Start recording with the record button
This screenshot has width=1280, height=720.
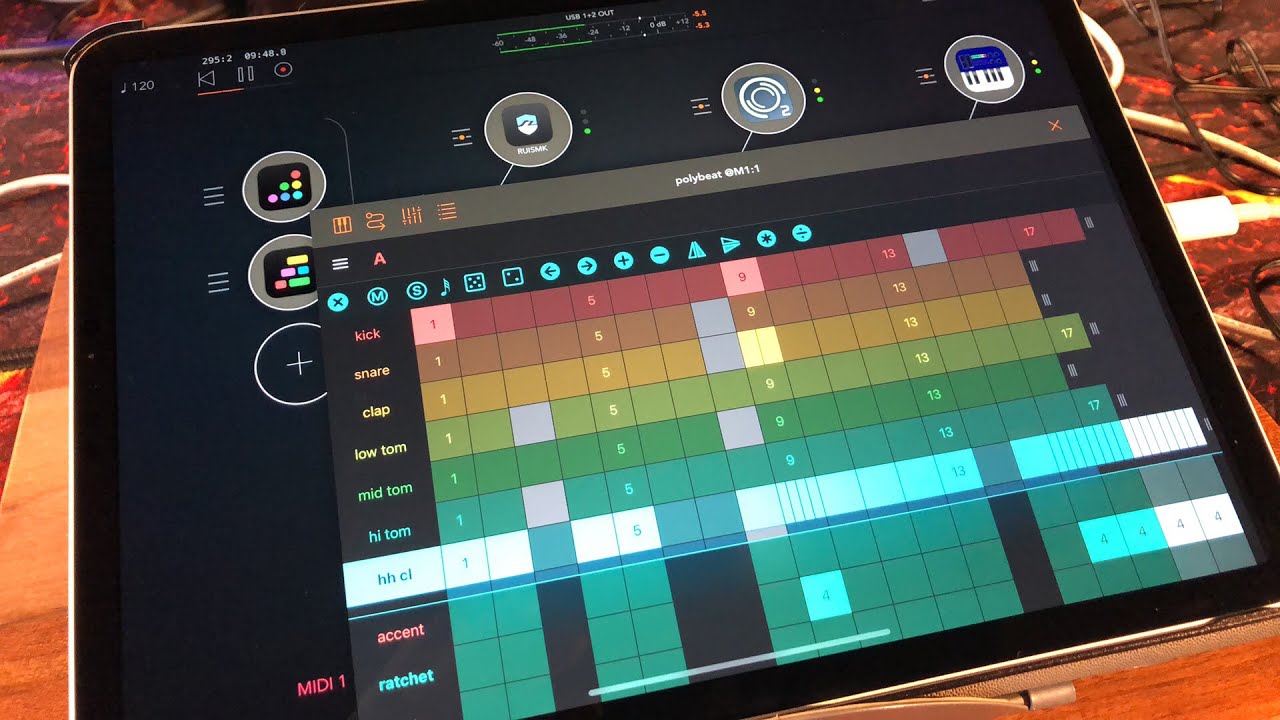coord(283,70)
